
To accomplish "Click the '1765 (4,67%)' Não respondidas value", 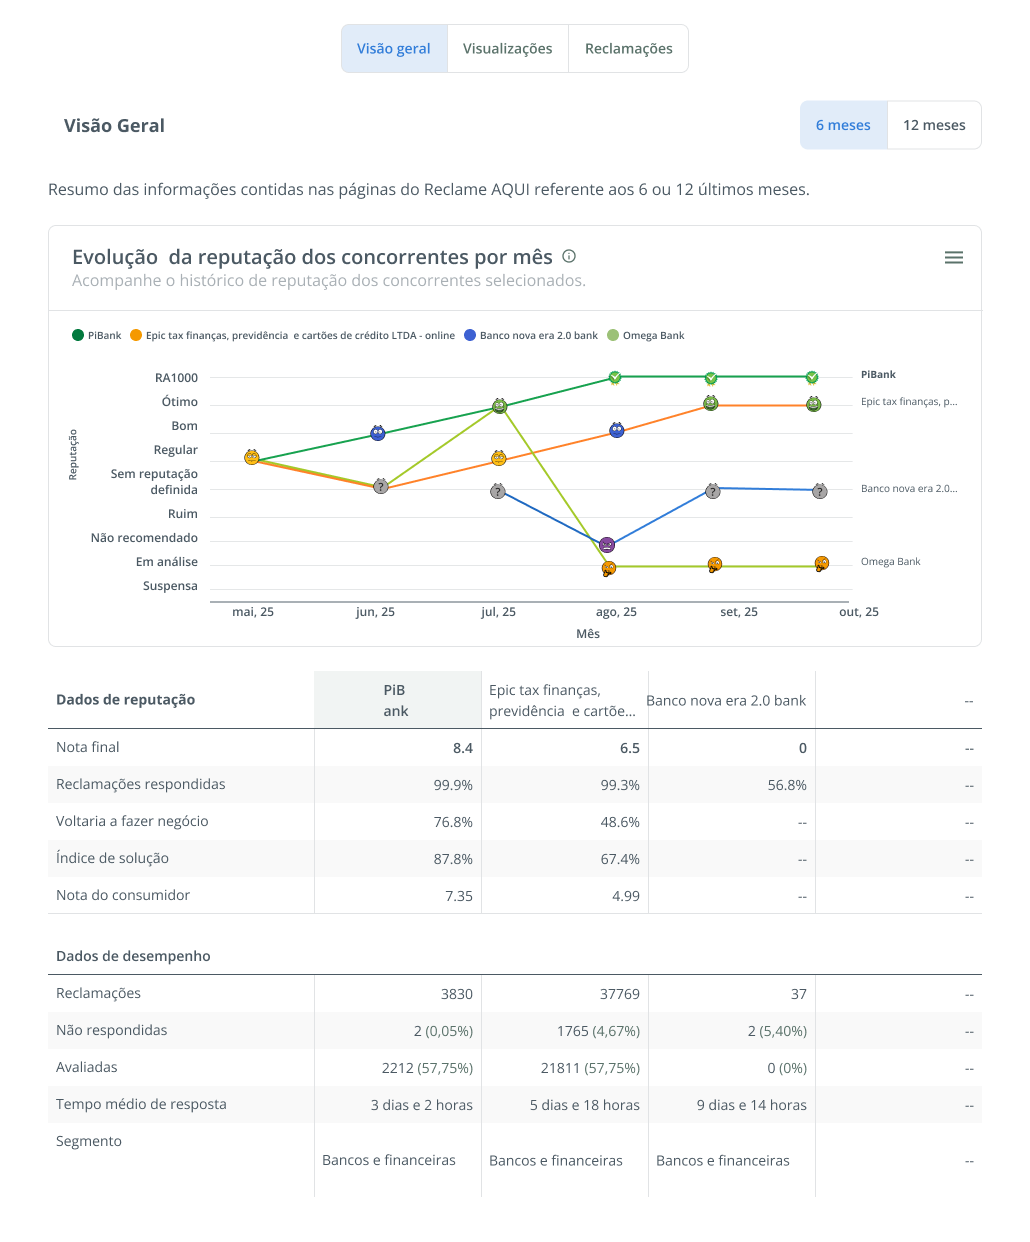I will pyautogui.click(x=598, y=1031).
